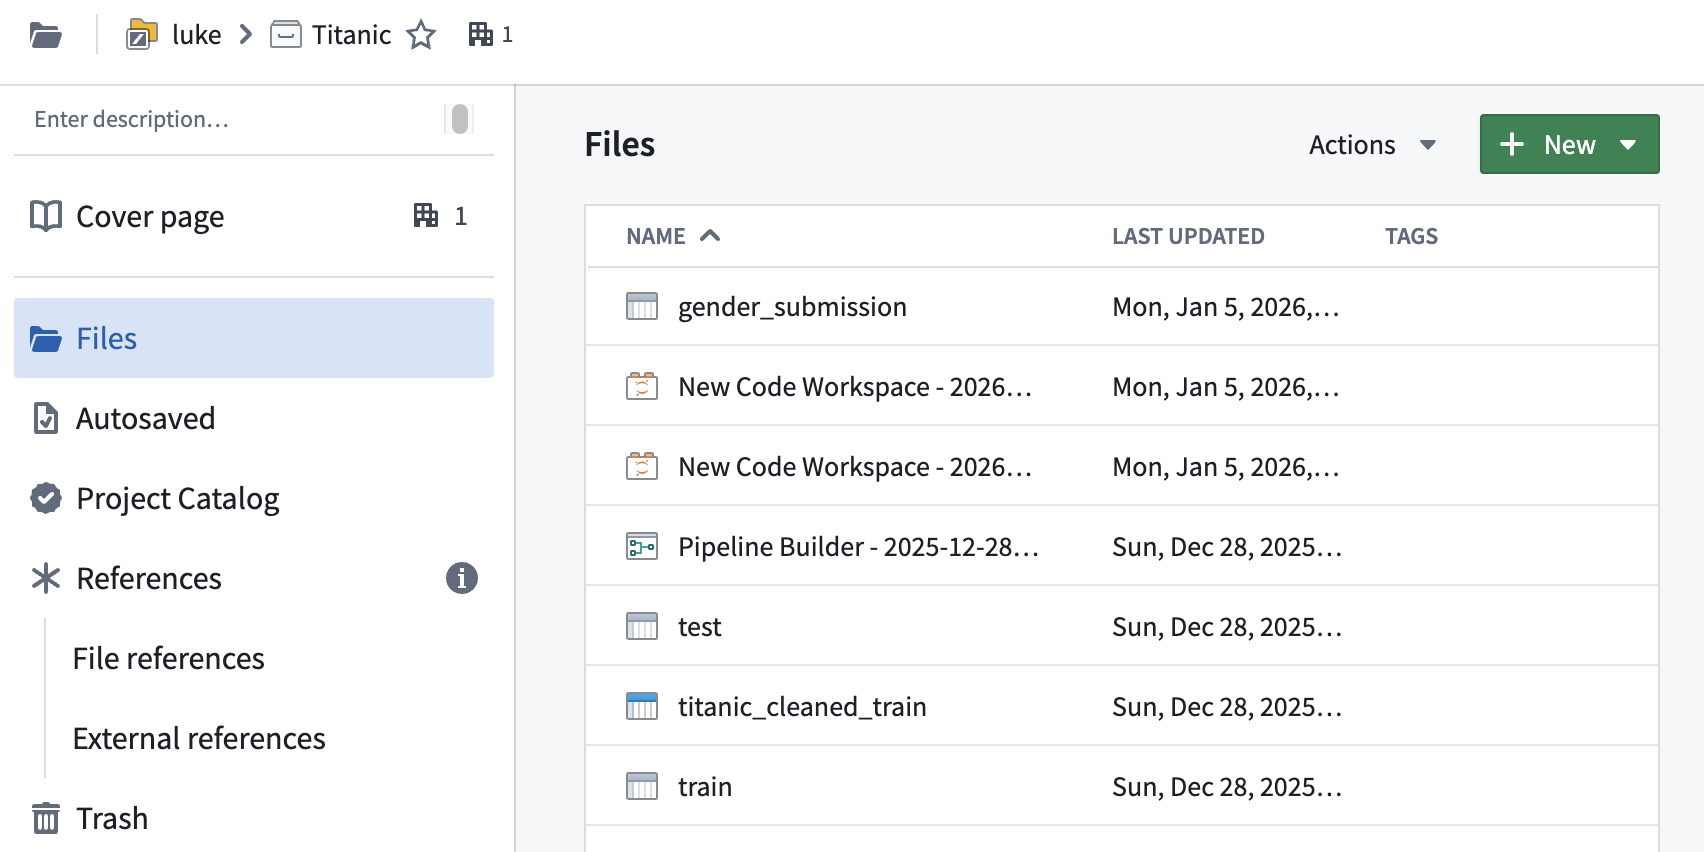Click the Project Catalog verified badge icon

[46, 497]
